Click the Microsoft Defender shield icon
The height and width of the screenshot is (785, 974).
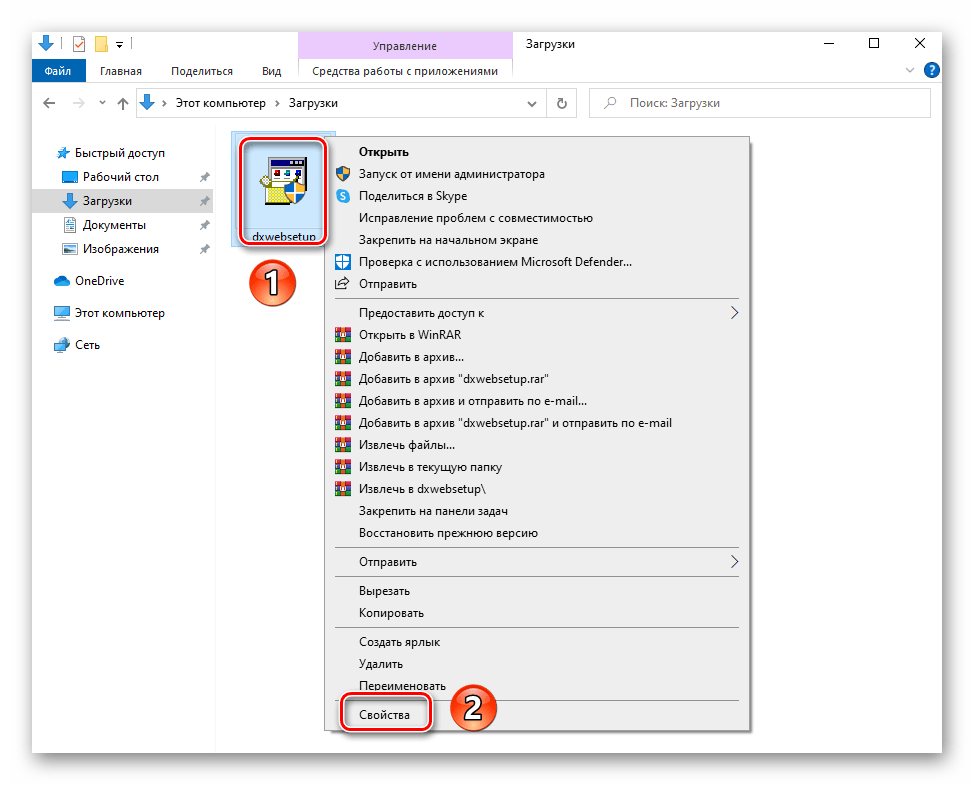pos(343,262)
